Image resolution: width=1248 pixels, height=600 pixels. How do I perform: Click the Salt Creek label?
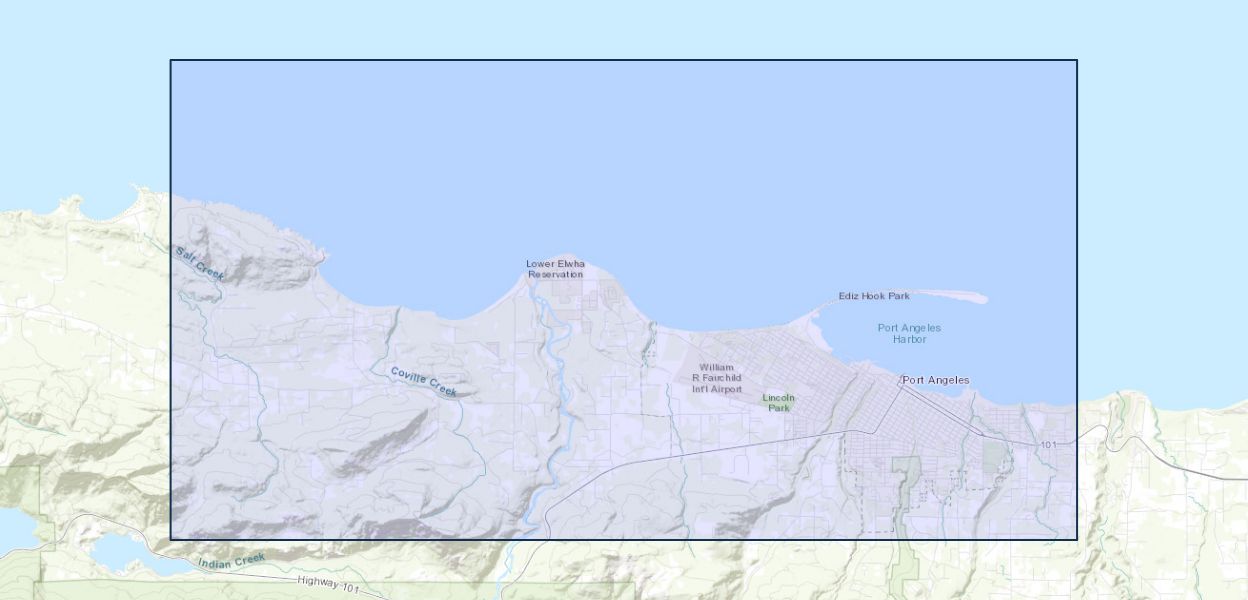tap(200, 263)
